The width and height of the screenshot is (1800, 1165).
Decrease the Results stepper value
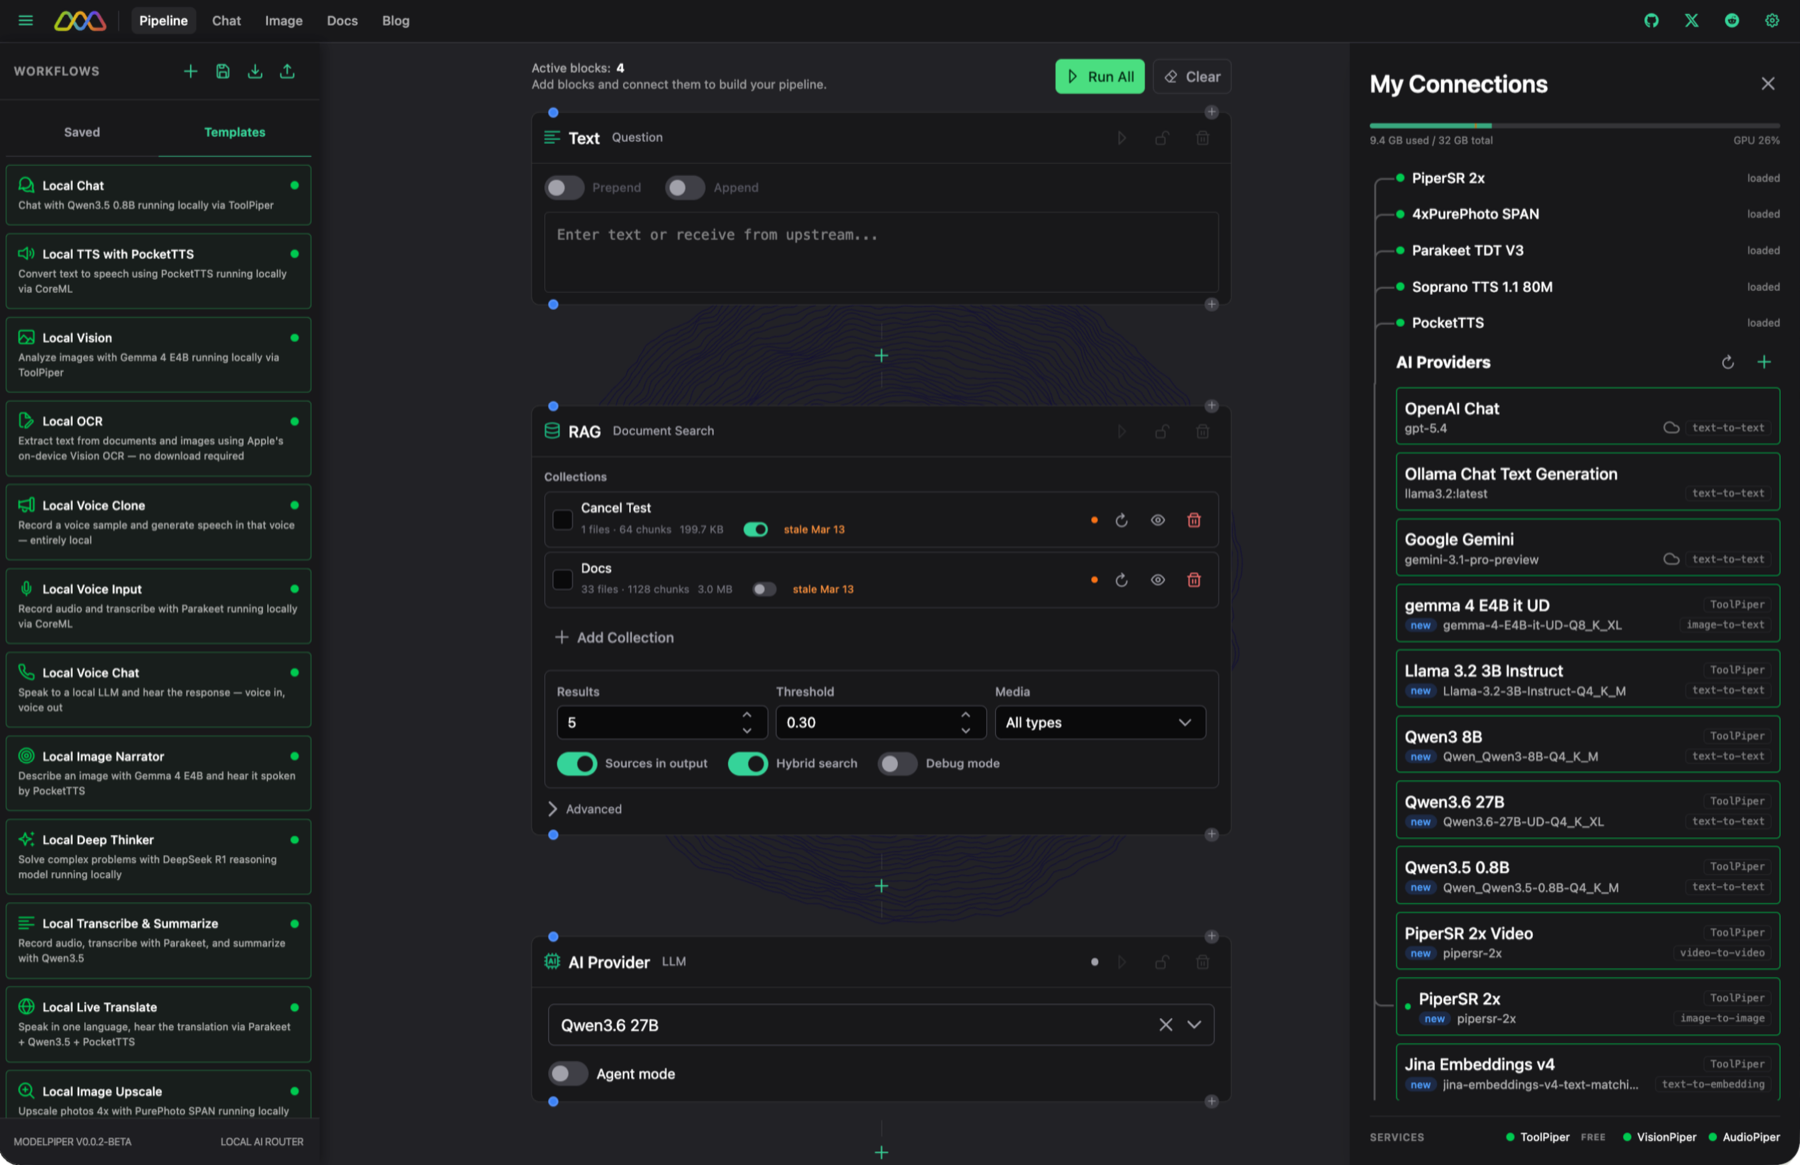pyautogui.click(x=747, y=730)
